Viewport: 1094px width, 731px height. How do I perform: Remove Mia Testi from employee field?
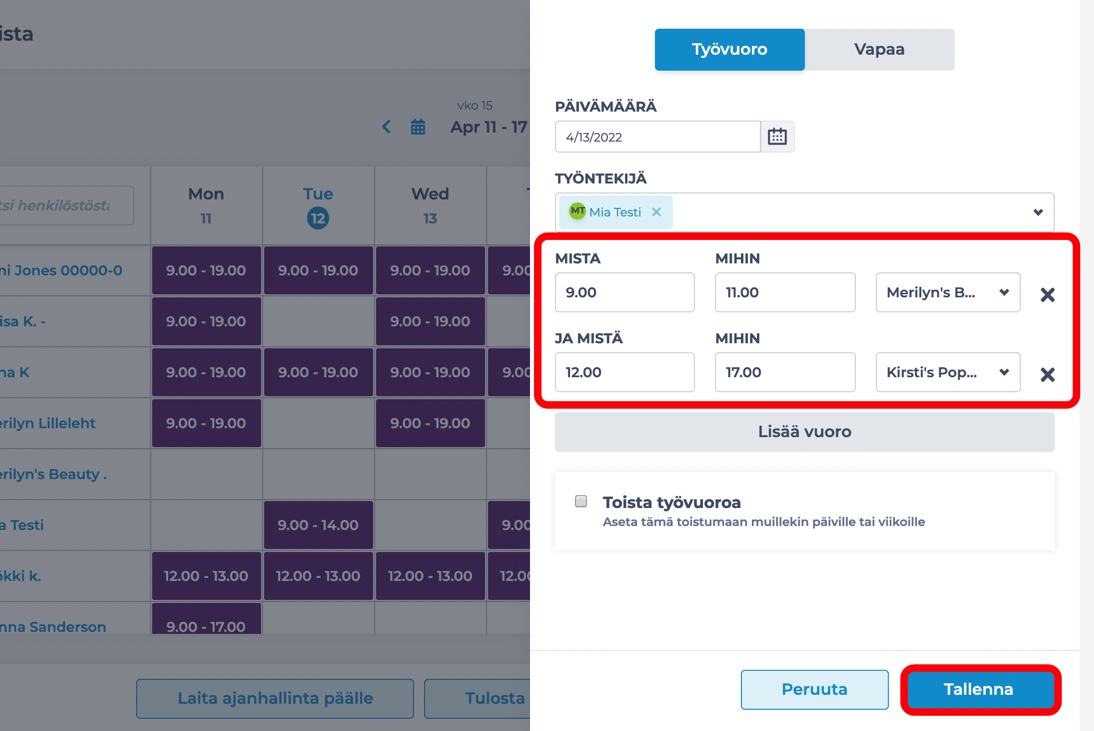coord(656,212)
